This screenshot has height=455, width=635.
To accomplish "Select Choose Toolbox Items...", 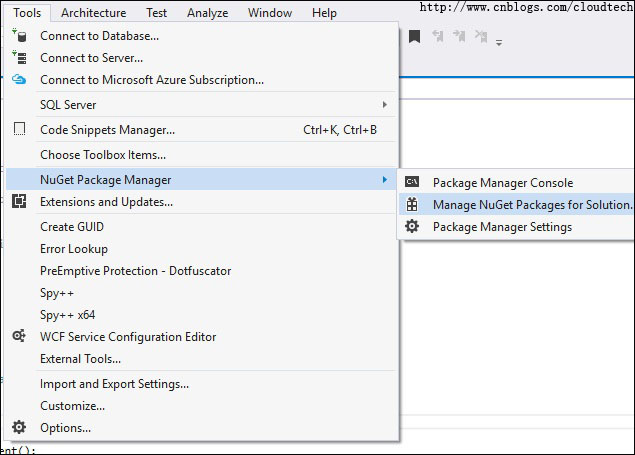I will [x=201, y=155].
